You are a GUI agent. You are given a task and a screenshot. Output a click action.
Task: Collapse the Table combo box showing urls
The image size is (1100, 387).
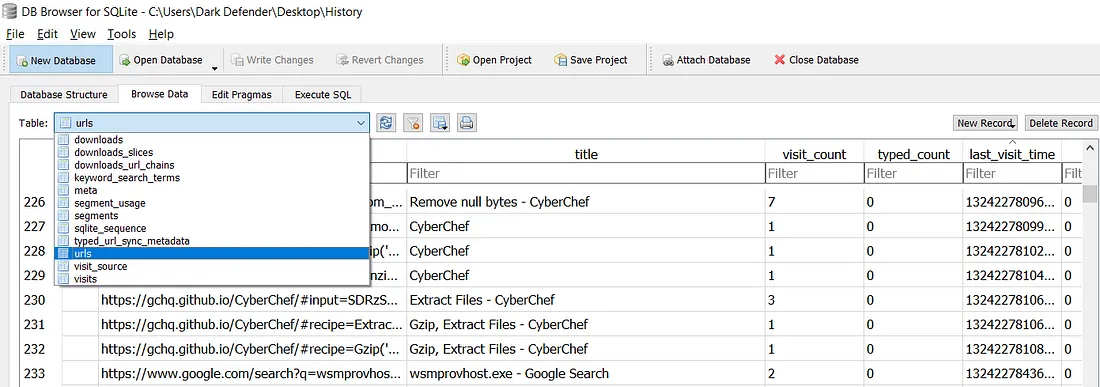coord(212,123)
